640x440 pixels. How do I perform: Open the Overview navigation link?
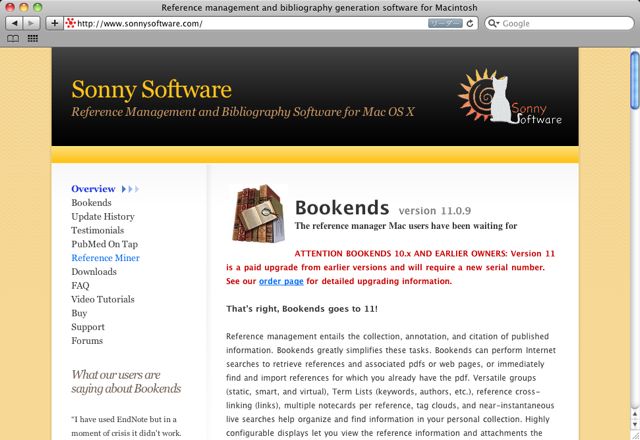[93, 189]
